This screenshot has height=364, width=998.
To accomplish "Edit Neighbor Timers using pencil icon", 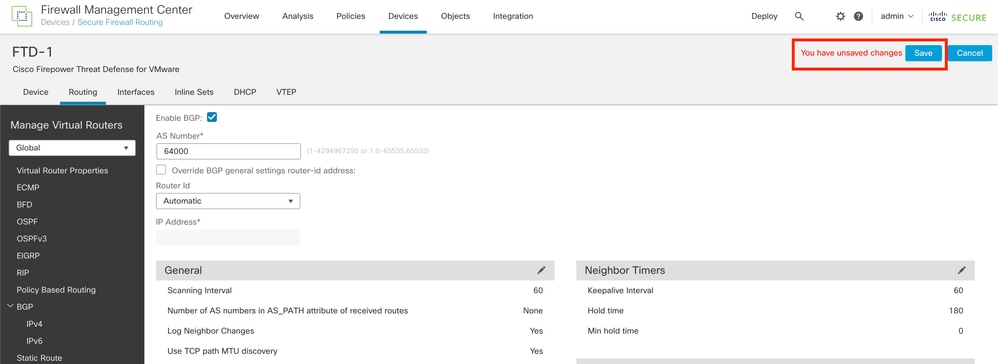I will pos(962,270).
